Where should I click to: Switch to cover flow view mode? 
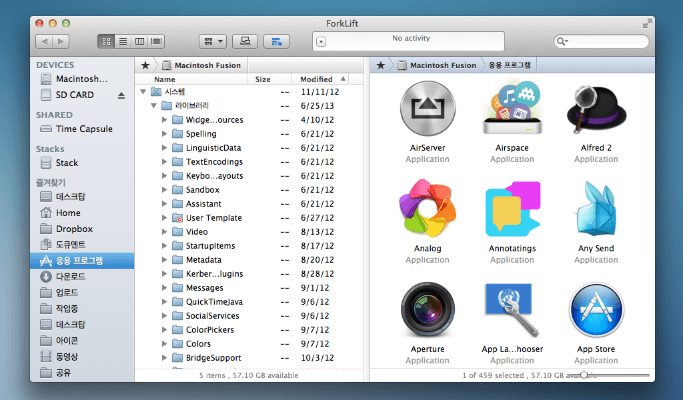coord(156,41)
